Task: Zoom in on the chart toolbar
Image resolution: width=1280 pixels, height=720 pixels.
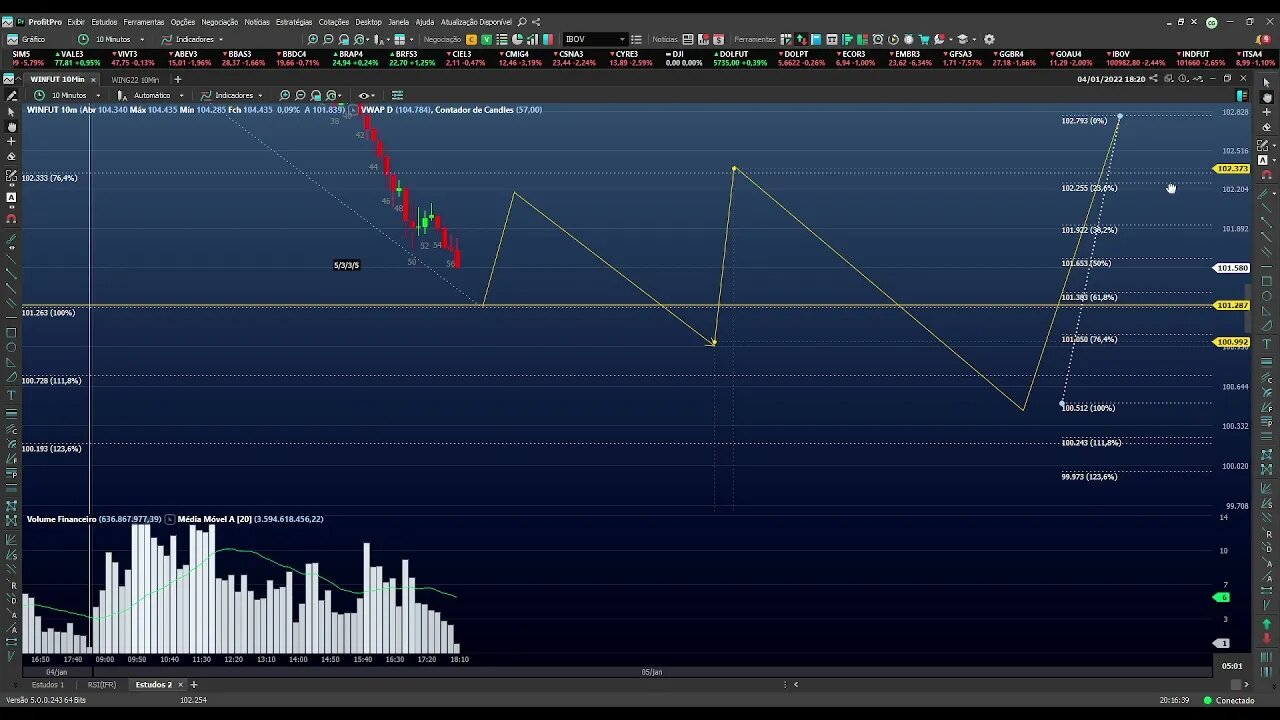Action: [285, 95]
